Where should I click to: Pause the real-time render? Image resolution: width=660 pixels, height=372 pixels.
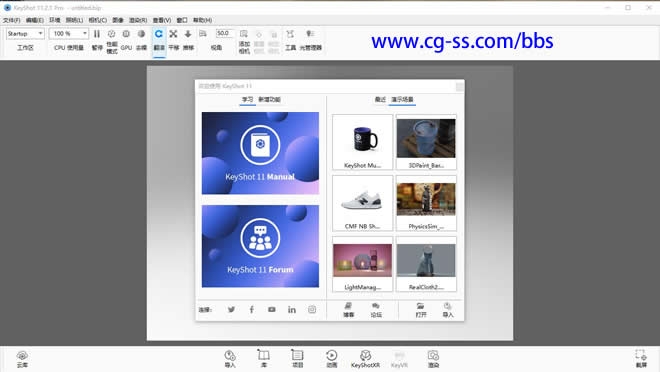pos(97,40)
